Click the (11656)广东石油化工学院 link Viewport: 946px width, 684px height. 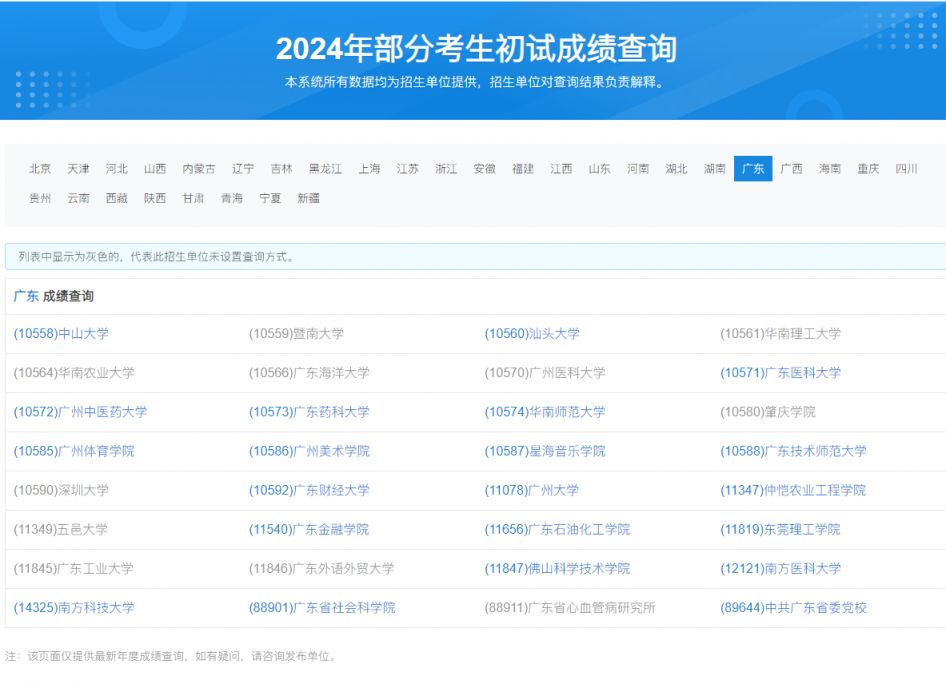[557, 530]
